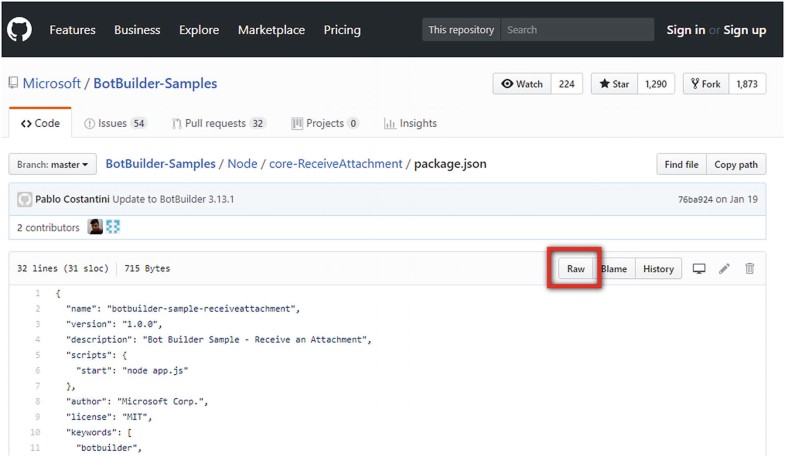This screenshot has height=457, width=785.
Task: Fork the repository
Action: click(705, 84)
